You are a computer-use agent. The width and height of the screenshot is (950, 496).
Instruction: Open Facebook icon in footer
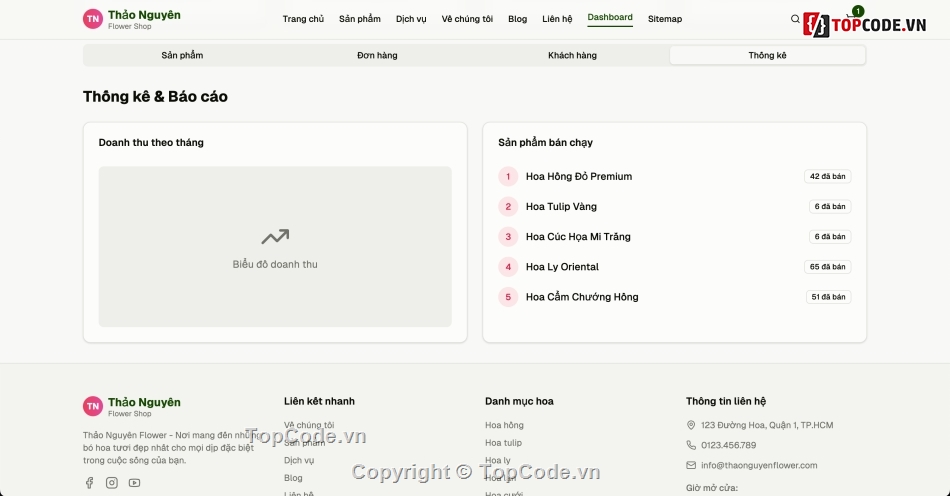tap(89, 483)
